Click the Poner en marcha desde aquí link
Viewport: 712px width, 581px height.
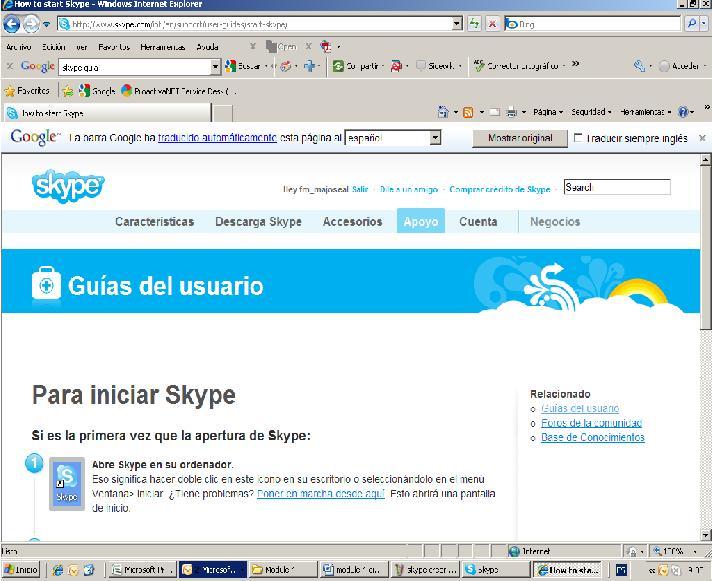point(321,493)
